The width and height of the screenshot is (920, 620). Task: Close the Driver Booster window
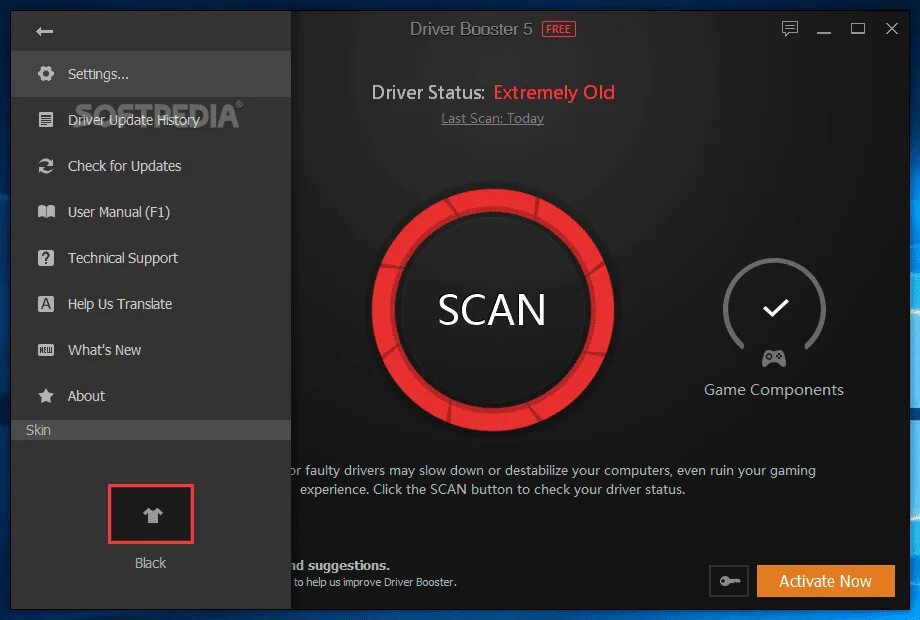892,28
